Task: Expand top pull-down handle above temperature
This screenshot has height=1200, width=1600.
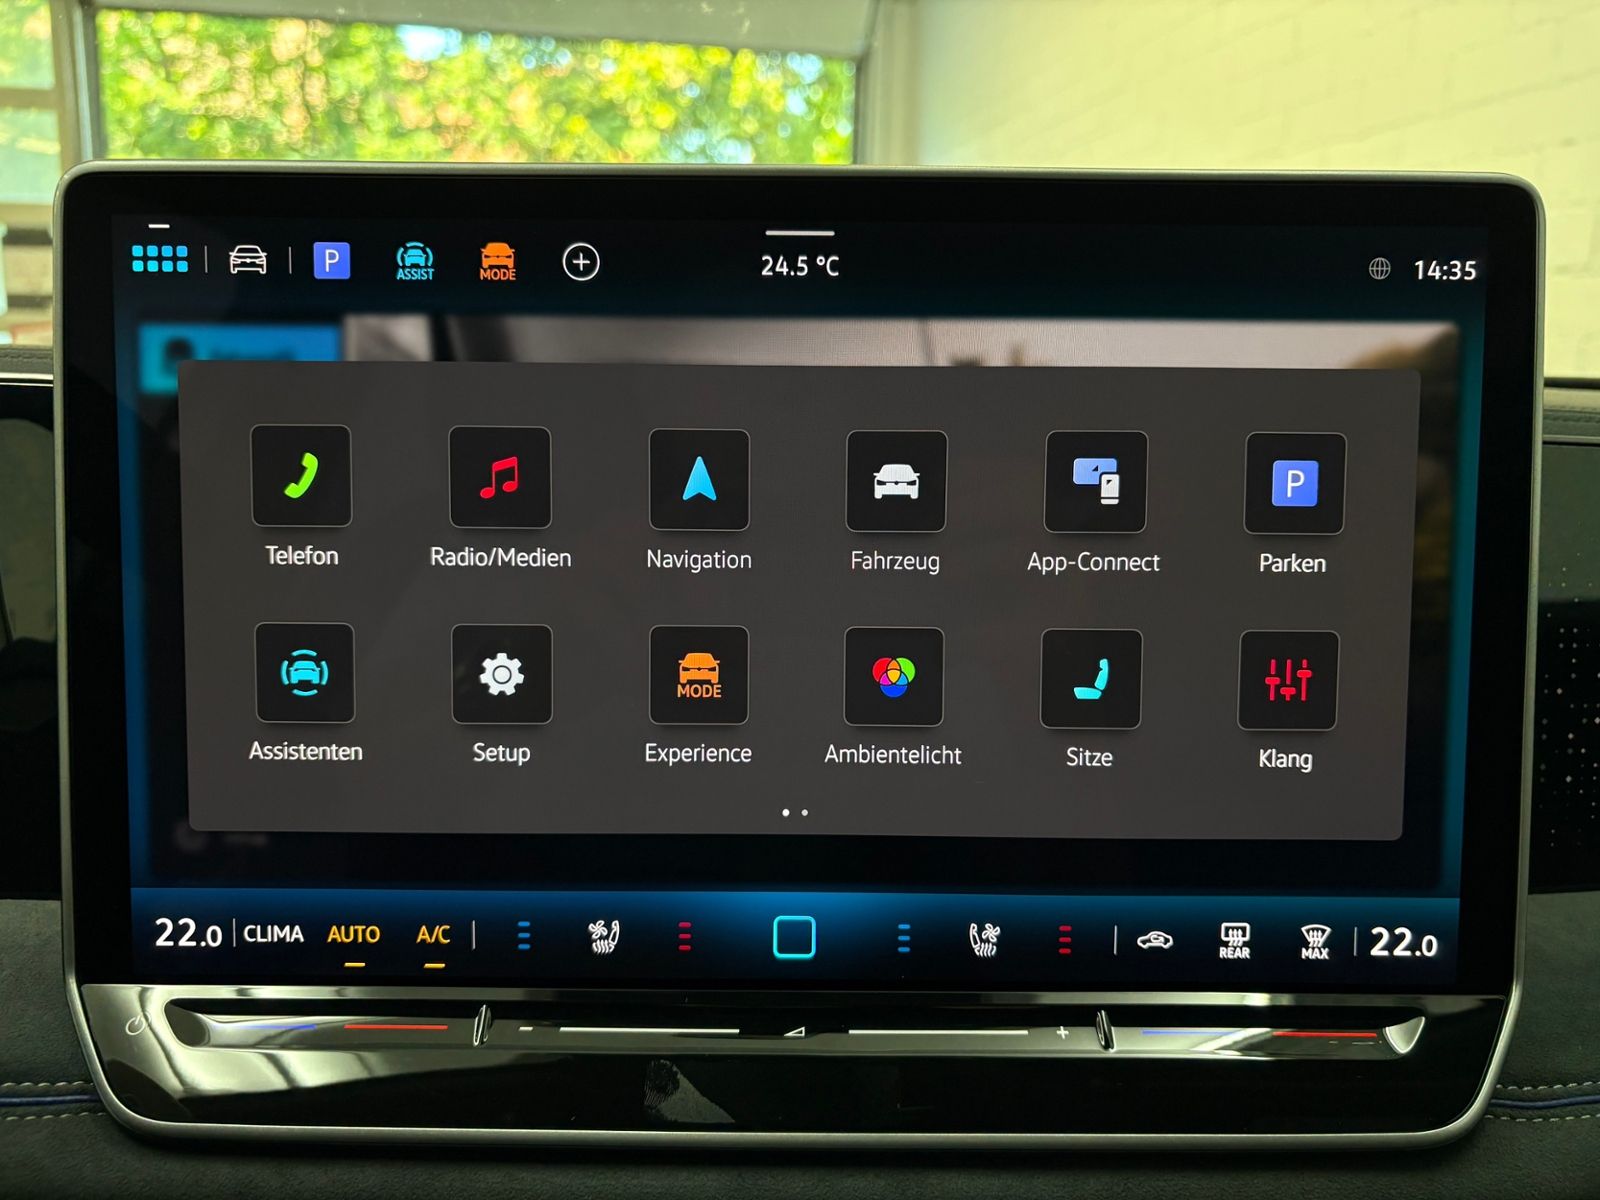Action: coord(800,233)
